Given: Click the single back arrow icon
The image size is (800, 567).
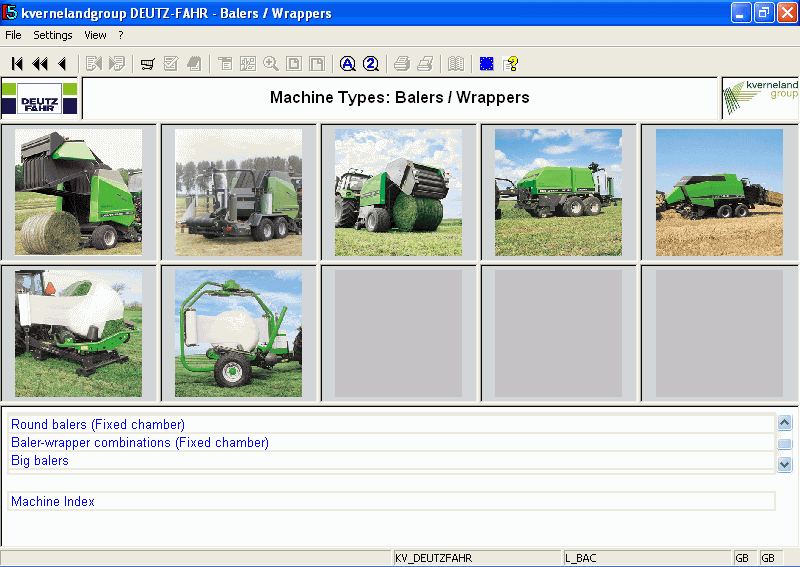Looking at the screenshot, I should coord(62,64).
